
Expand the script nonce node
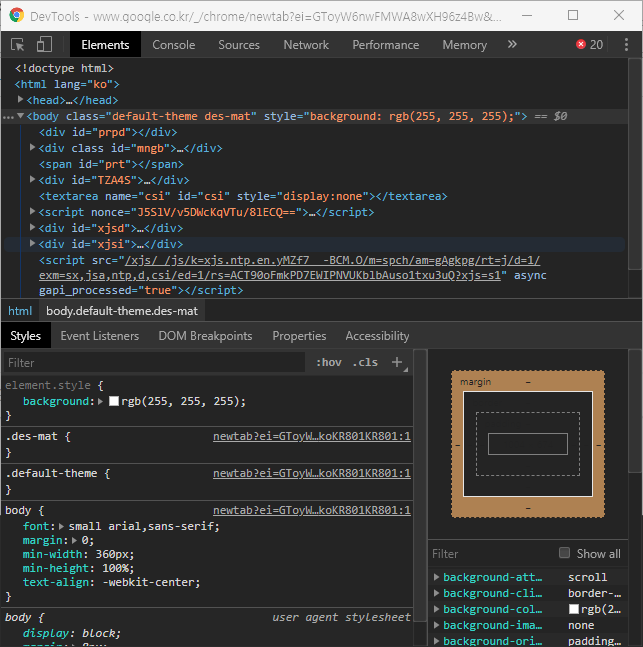coord(32,211)
